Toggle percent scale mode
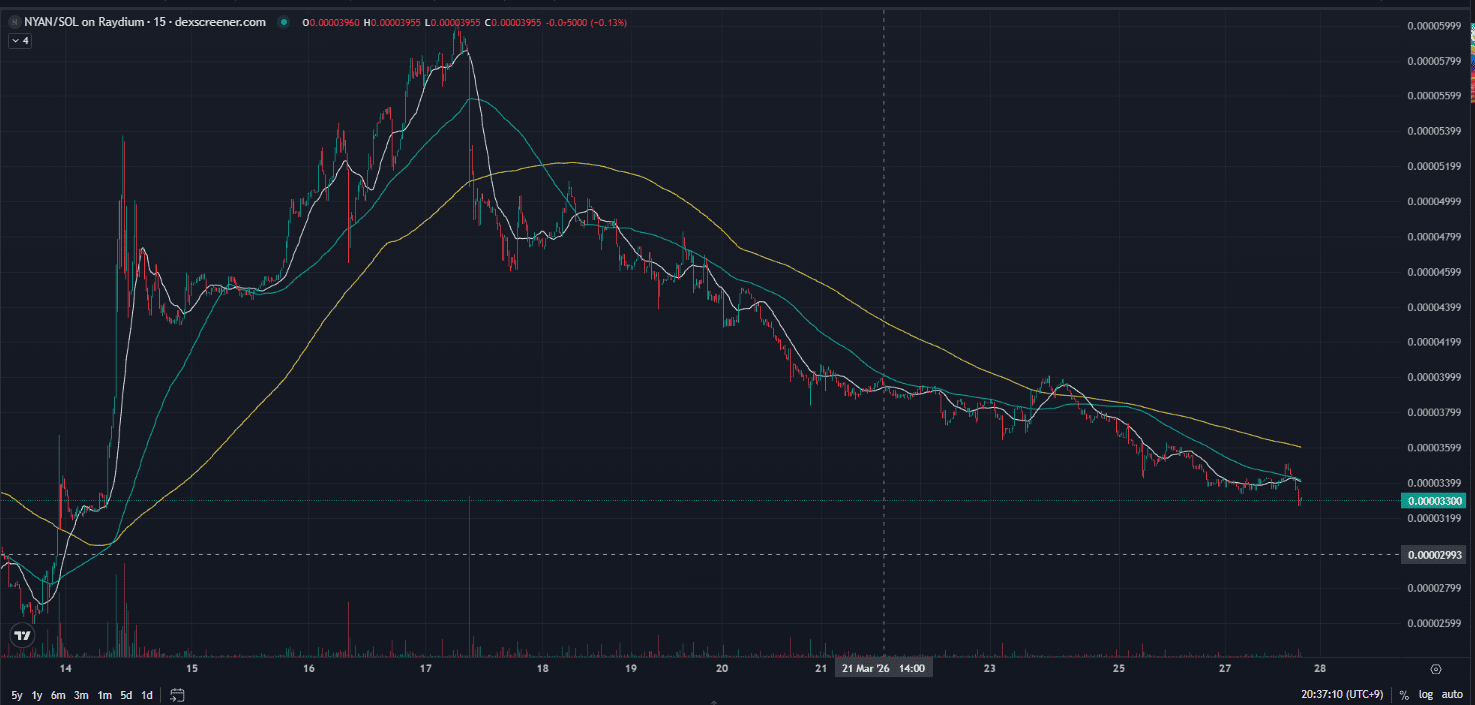The width and height of the screenshot is (1475, 705). pyautogui.click(x=1404, y=694)
